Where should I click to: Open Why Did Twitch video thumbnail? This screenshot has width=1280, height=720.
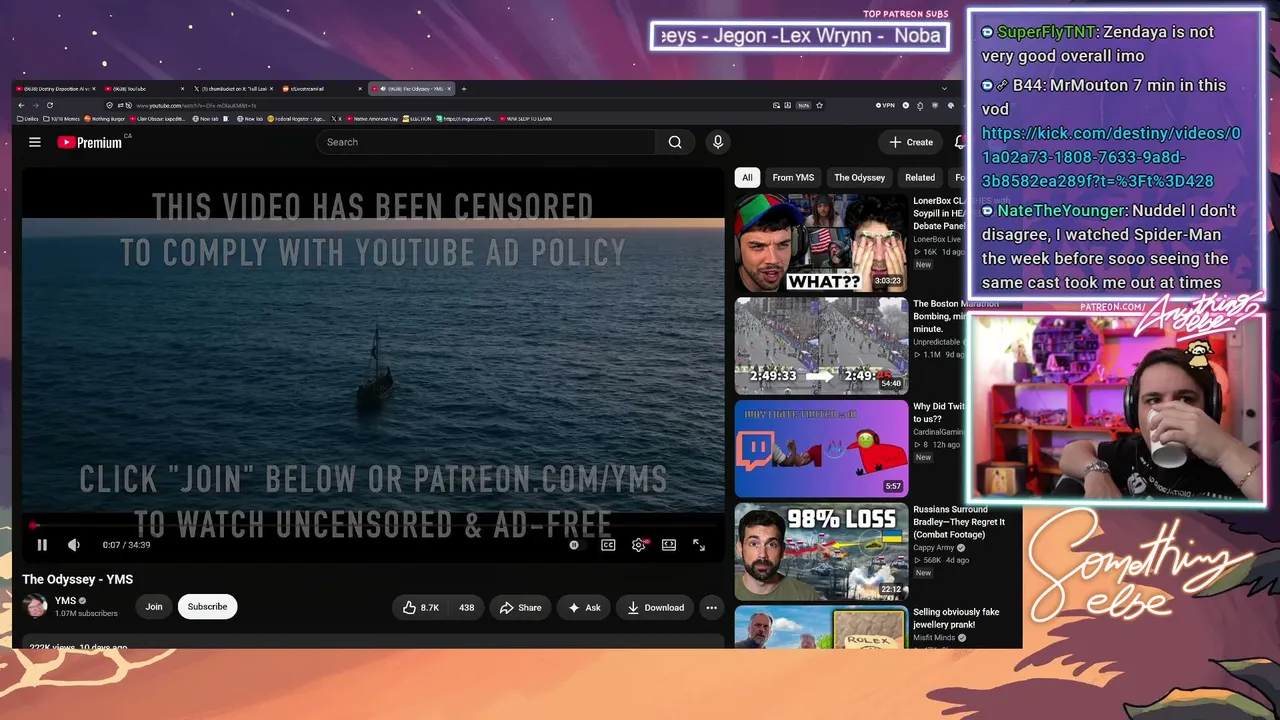[821, 449]
